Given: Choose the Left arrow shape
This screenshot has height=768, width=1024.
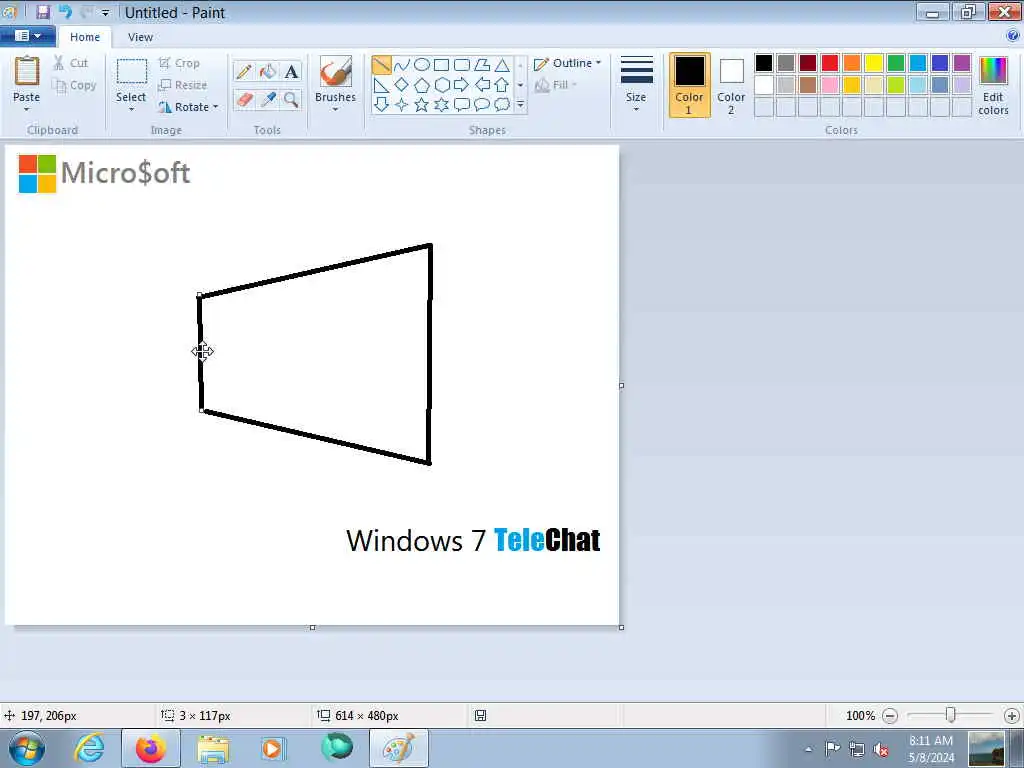Looking at the screenshot, I should [x=482, y=85].
